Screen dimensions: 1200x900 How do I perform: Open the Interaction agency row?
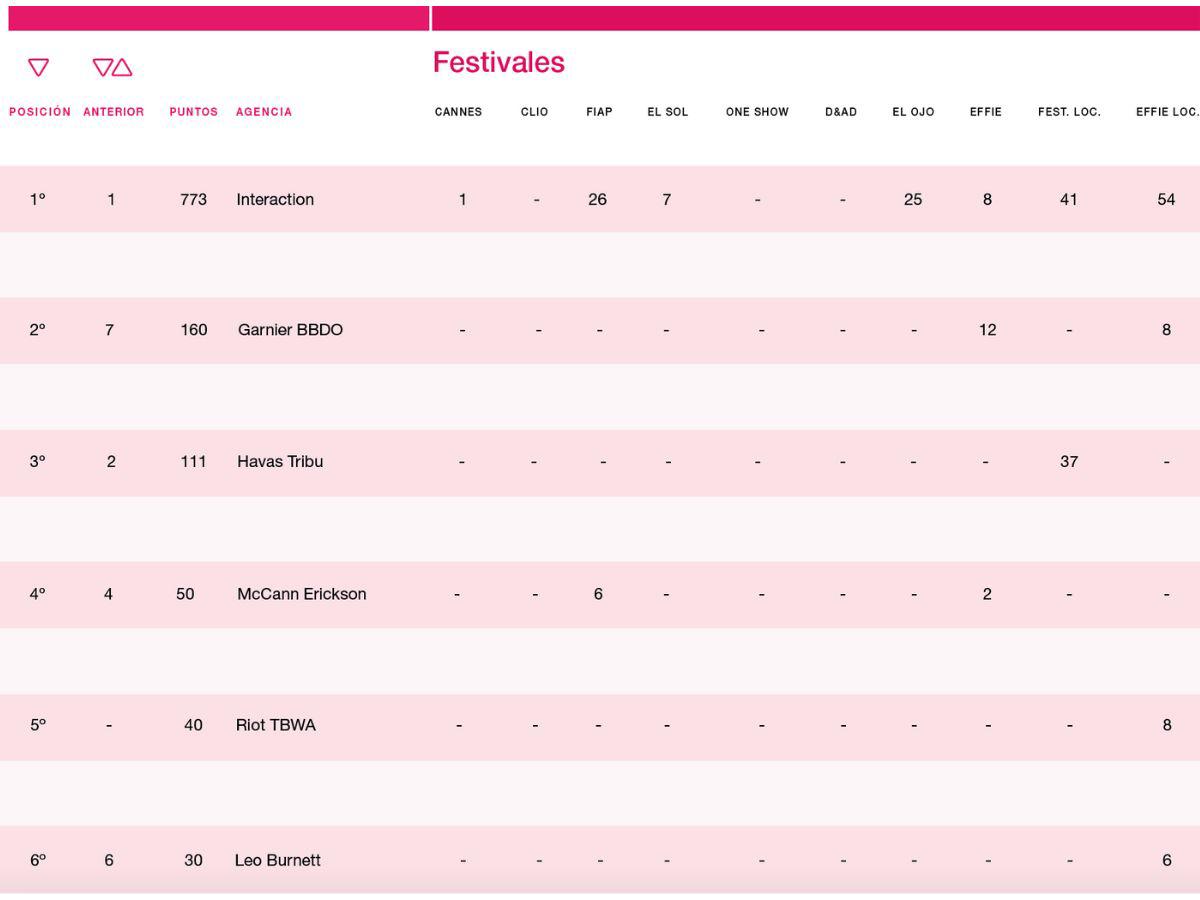pyautogui.click(x=600, y=199)
